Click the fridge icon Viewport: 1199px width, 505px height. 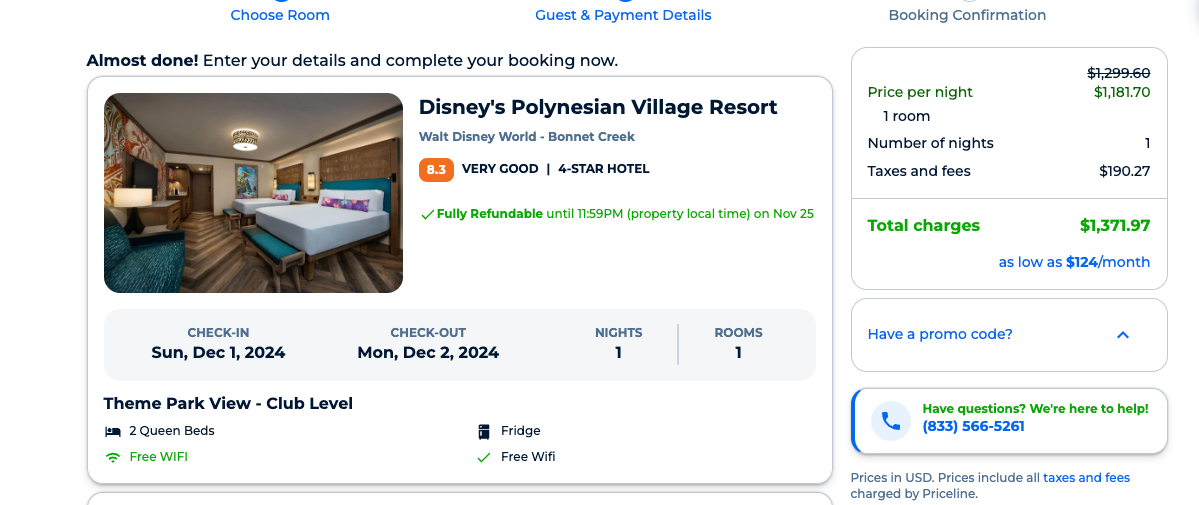point(484,432)
